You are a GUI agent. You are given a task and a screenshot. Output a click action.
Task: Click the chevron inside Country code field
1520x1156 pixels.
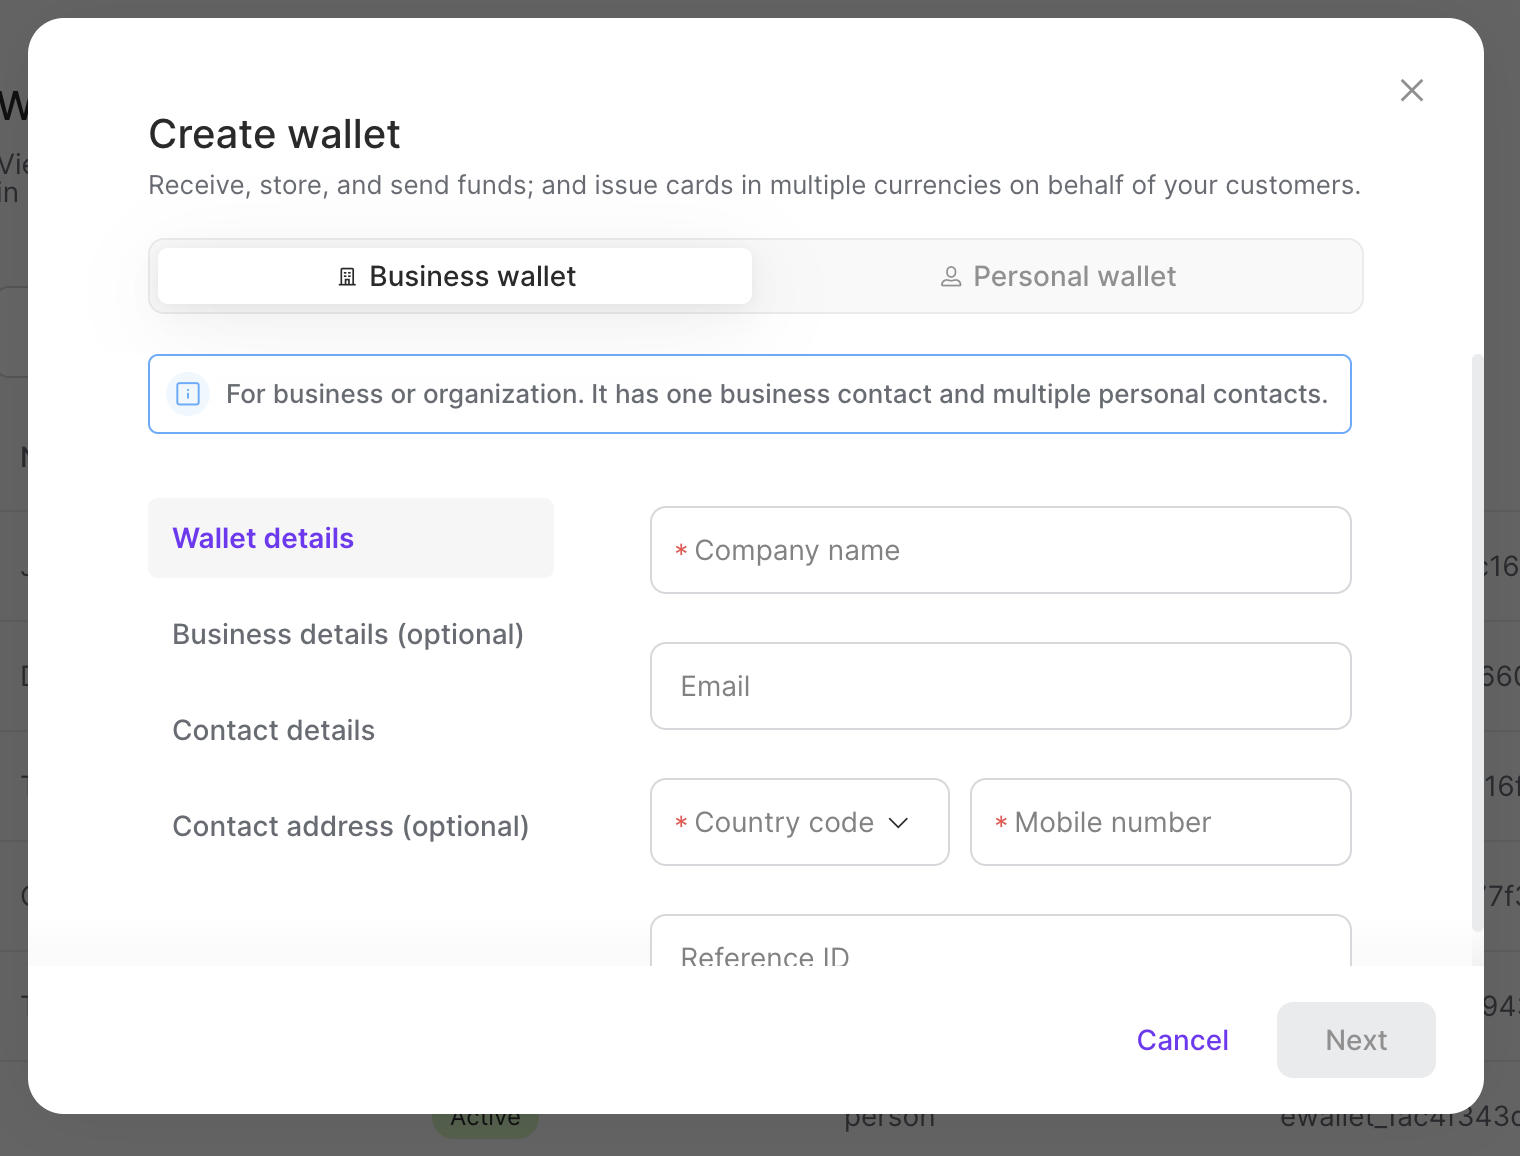898,823
